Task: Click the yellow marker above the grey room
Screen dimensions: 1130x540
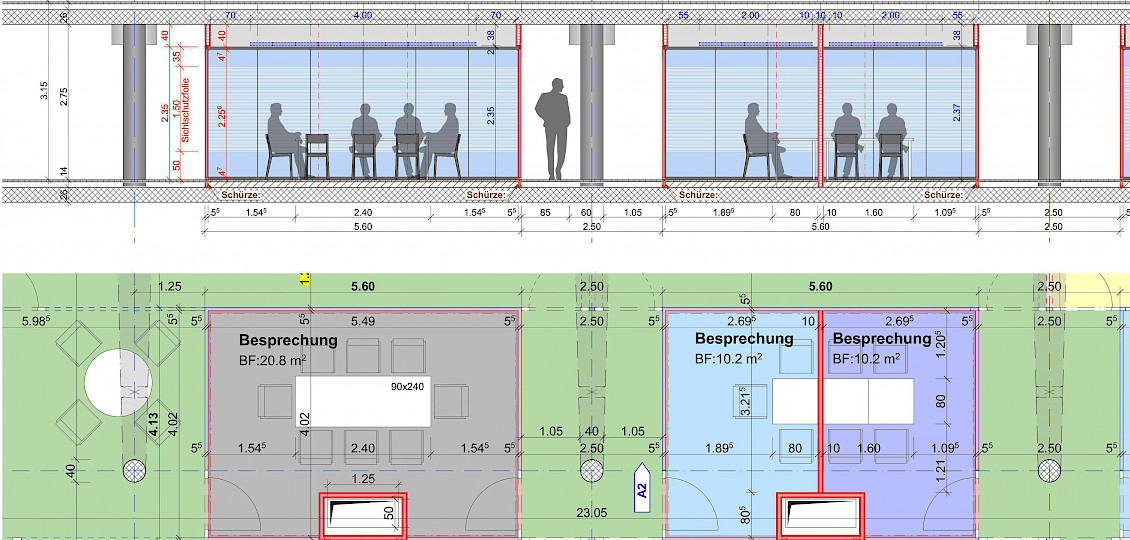Action: (304, 281)
